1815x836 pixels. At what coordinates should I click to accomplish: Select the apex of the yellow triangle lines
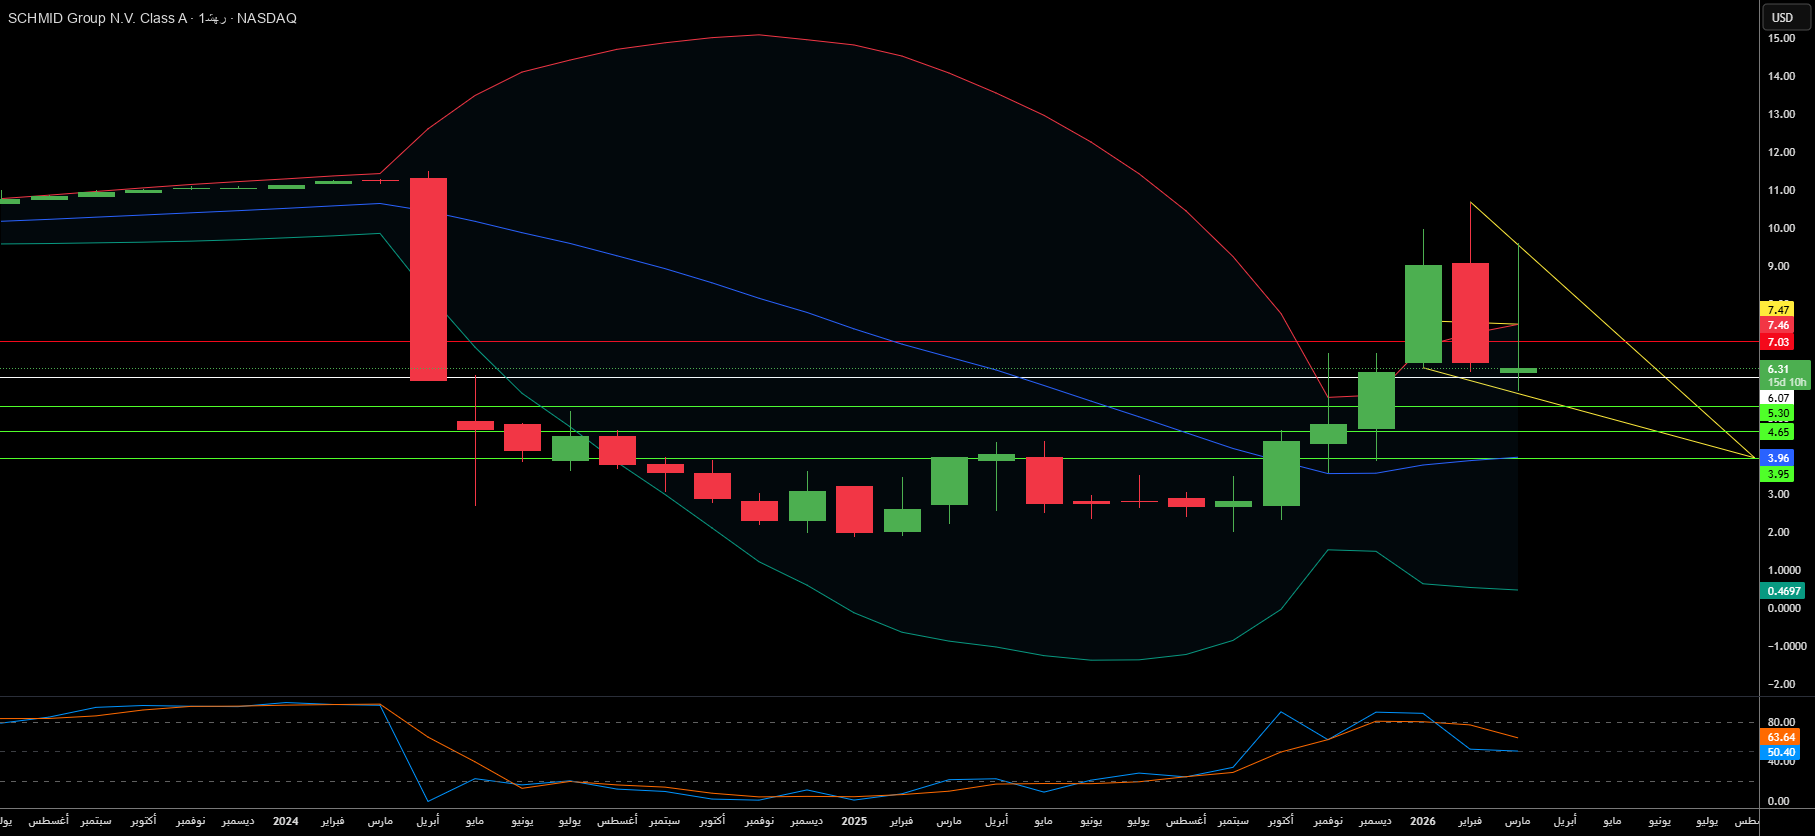pos(1755,457)
